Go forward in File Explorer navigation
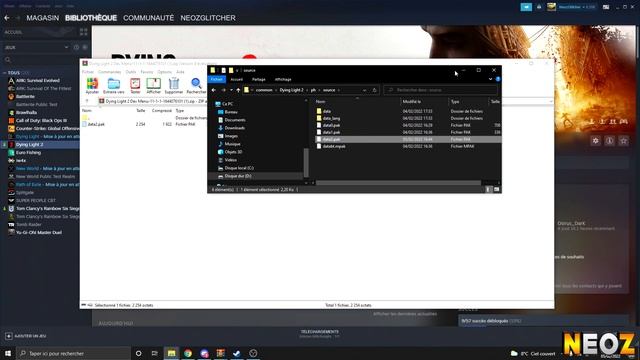 [223, 90]
